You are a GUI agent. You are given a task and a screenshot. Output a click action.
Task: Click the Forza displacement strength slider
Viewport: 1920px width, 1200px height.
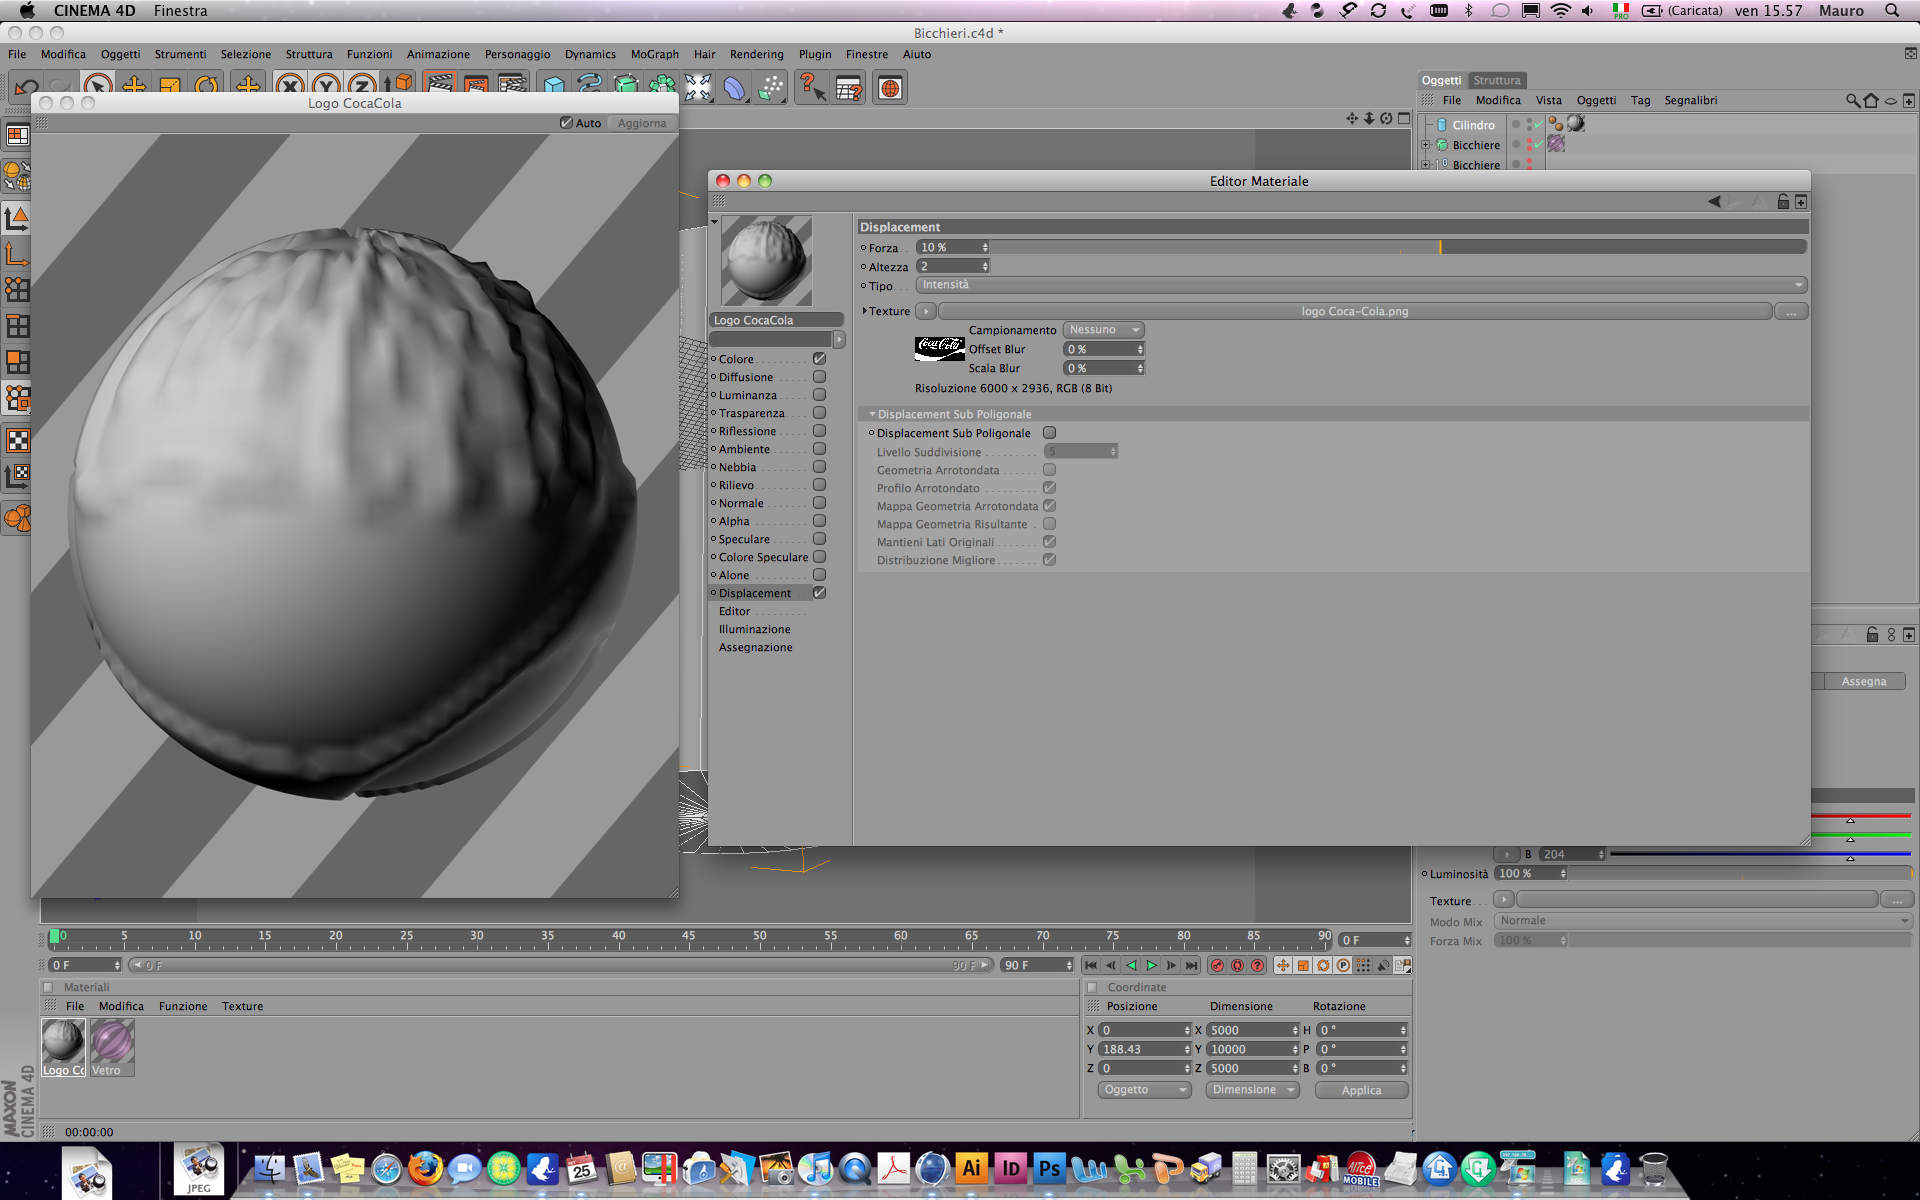pos(1398,247)
